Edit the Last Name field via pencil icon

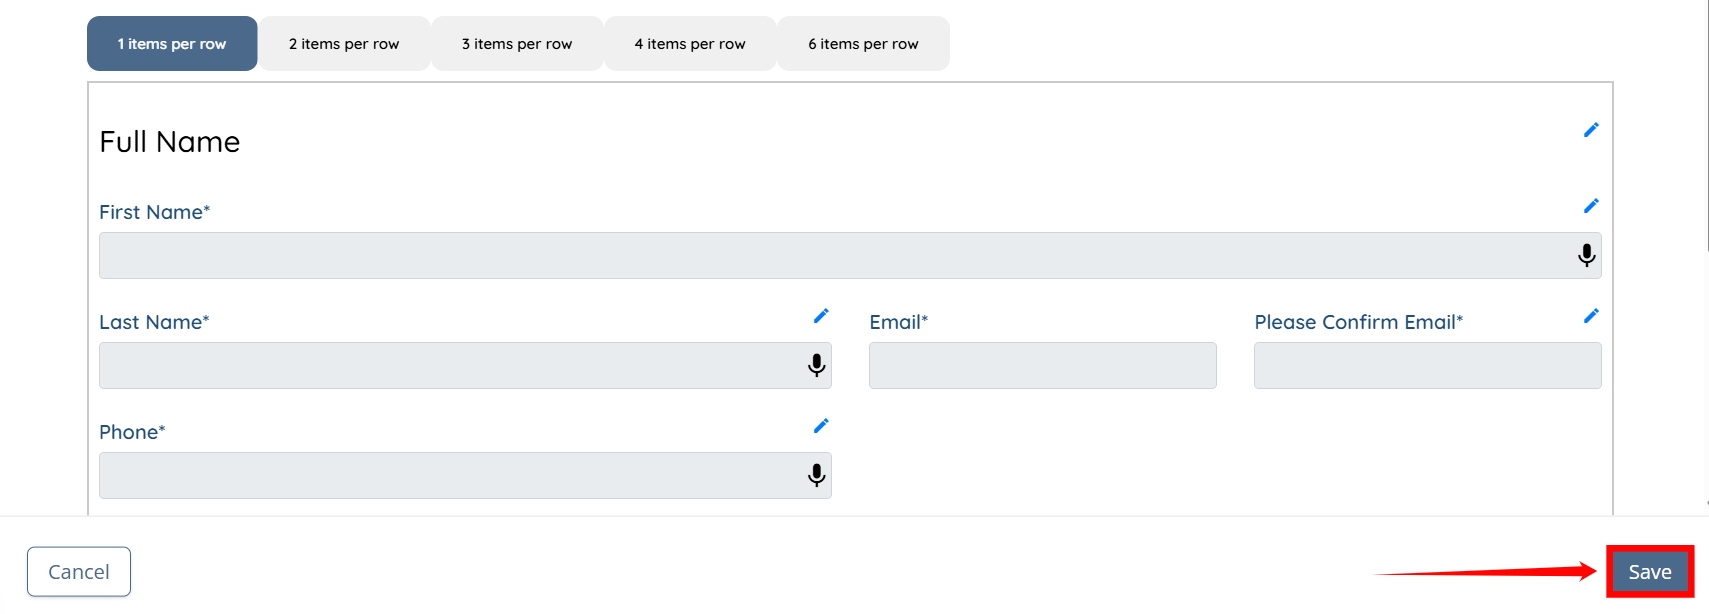click(821, 316)
